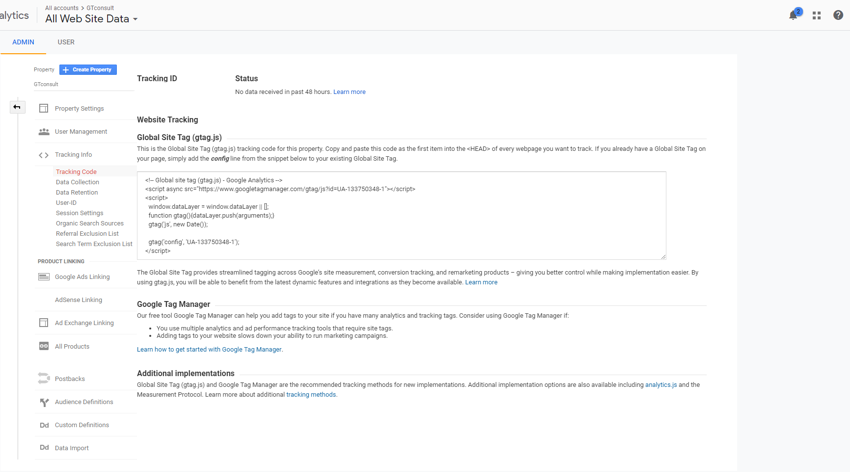Expand Custom Definitions section

[82, 425]
